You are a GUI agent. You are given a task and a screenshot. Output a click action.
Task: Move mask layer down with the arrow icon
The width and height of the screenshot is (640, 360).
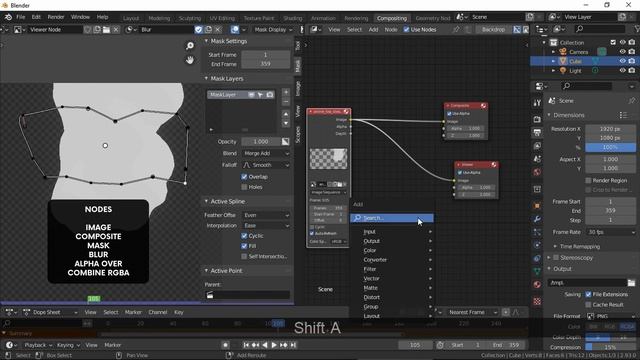(x=286, y=123)
